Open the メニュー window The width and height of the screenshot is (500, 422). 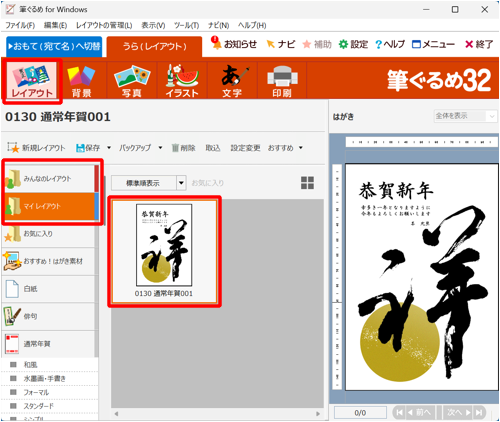[x=433, y=44]
